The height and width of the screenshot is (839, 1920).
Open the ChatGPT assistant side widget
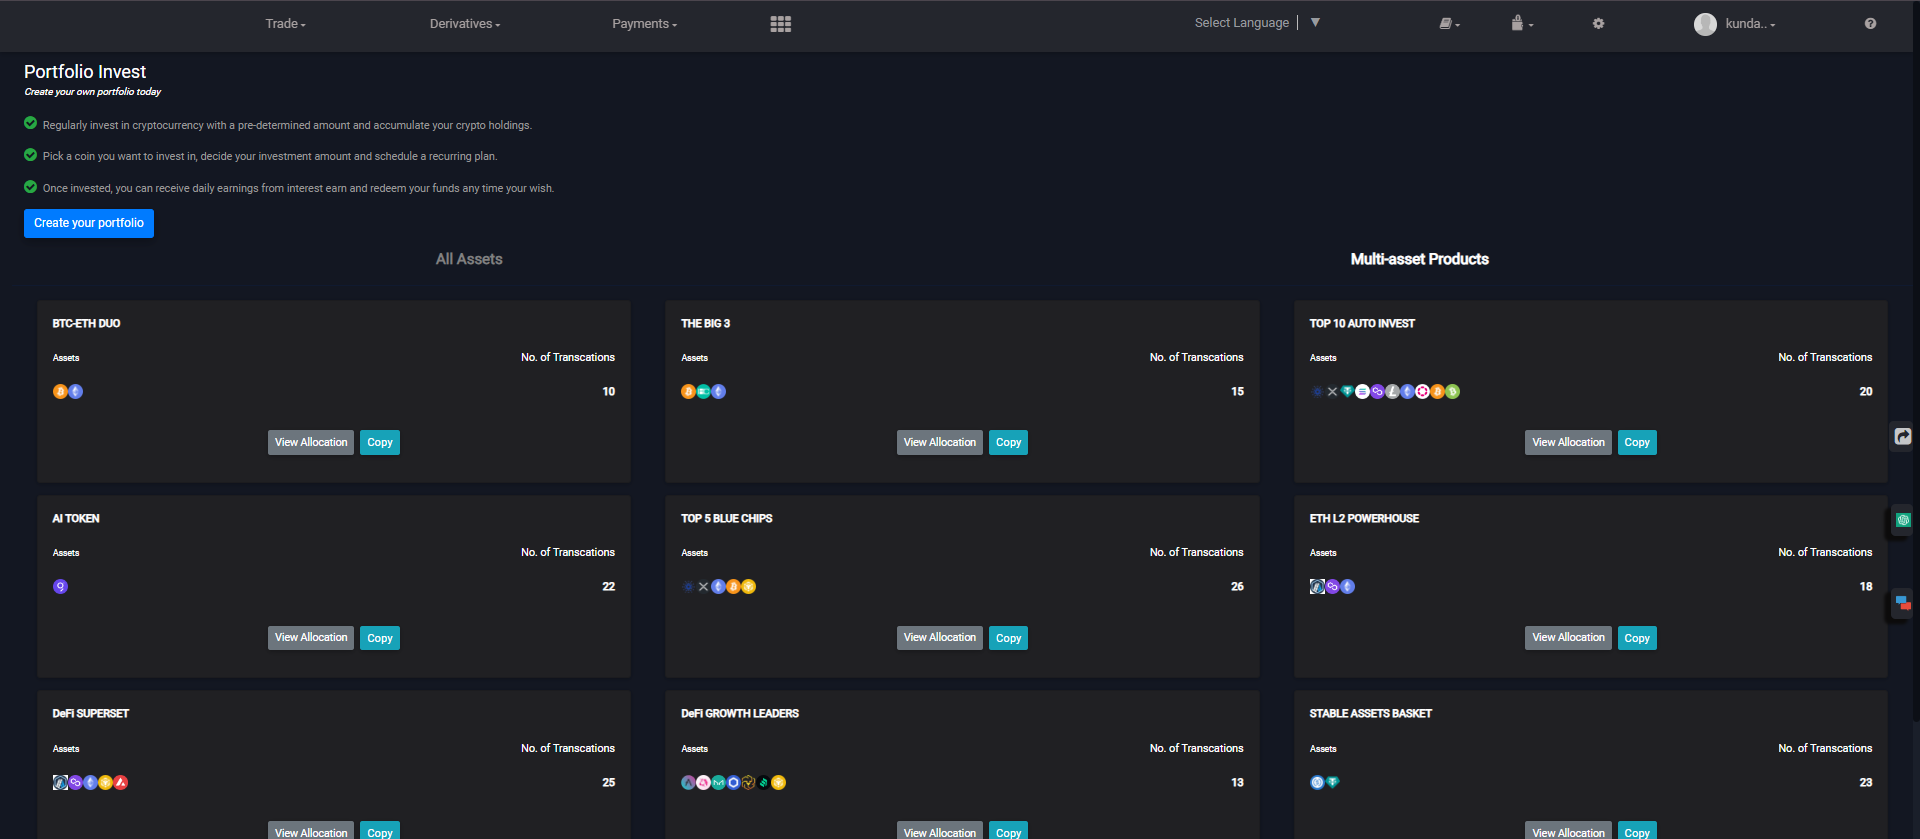tap(1903, 520)
